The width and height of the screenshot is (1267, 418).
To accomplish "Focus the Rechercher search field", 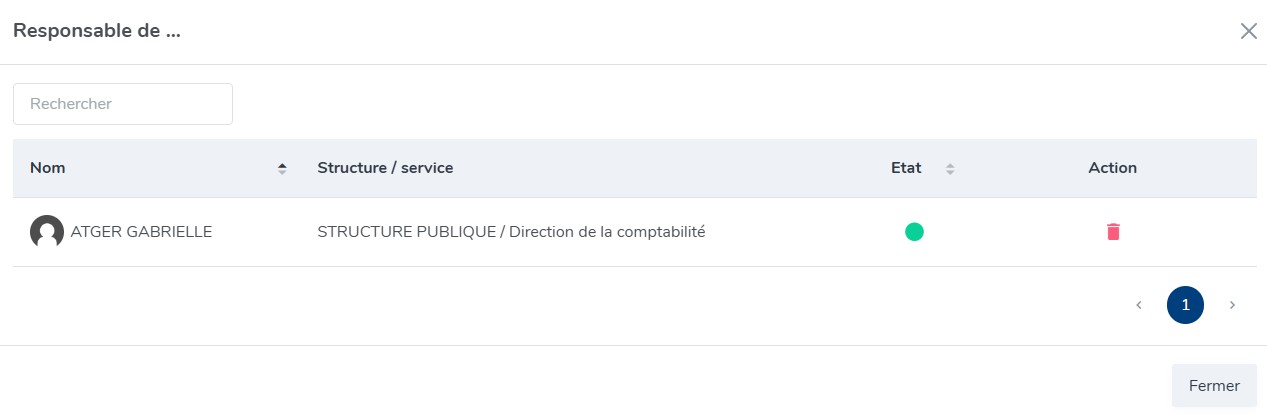I will click(x=123, y=104).
